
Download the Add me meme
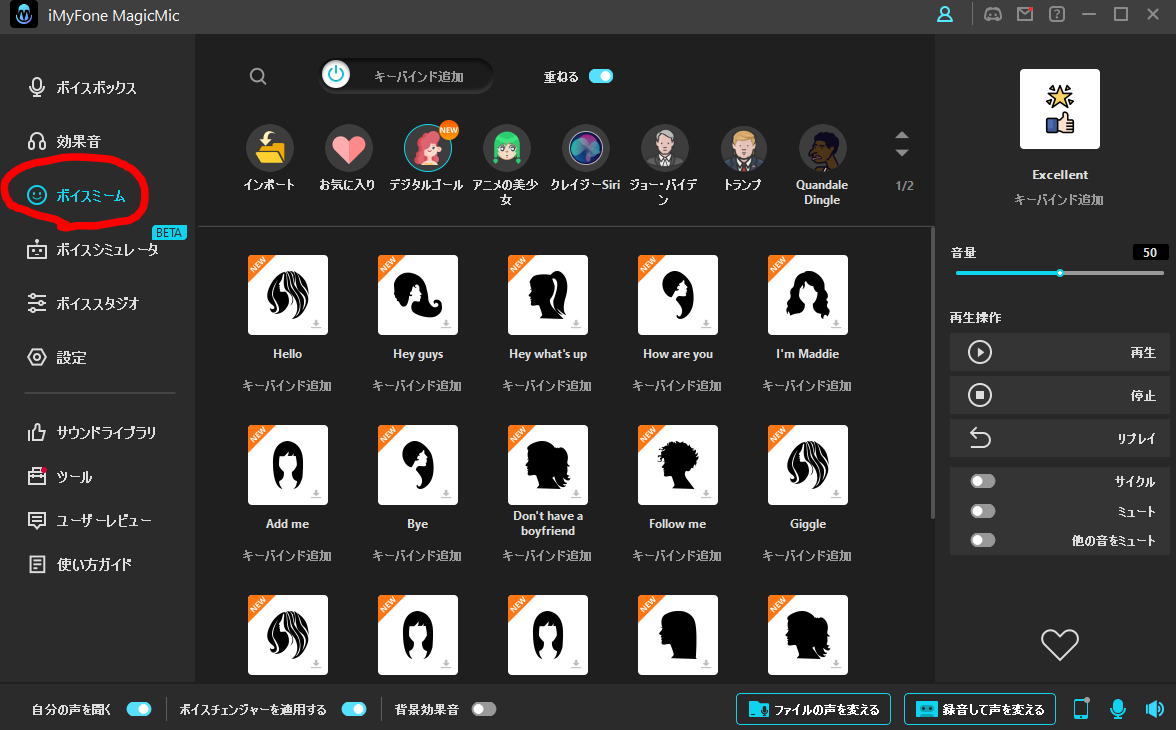(316, 494)
